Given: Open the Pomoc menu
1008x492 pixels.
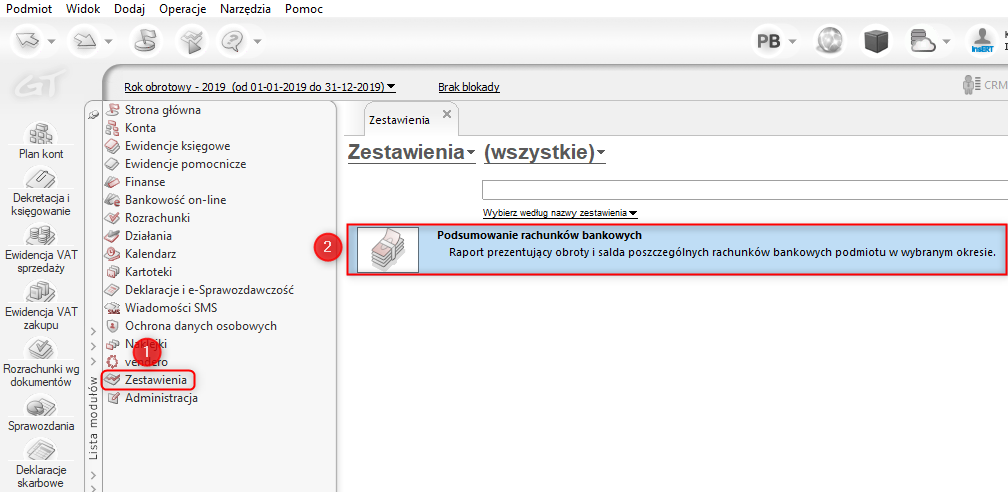Looking at the screenshot, I should 303,9.
